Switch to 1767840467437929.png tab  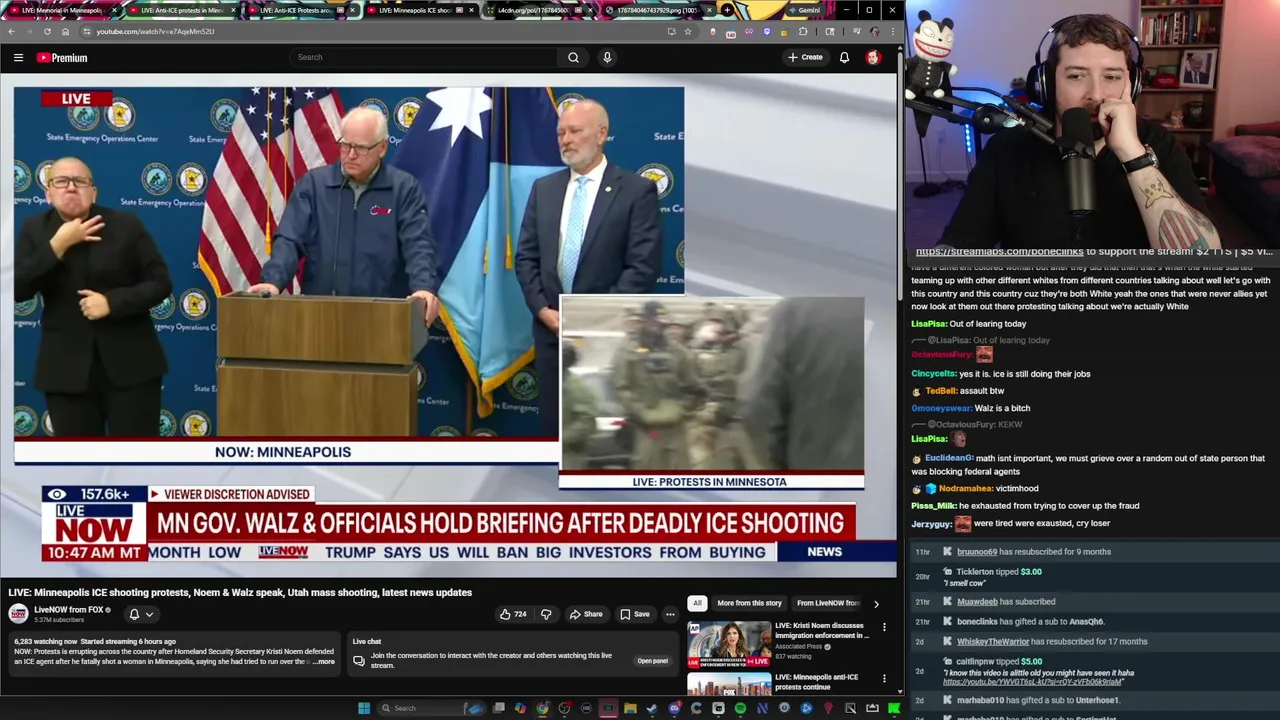(x=657, y=10)
